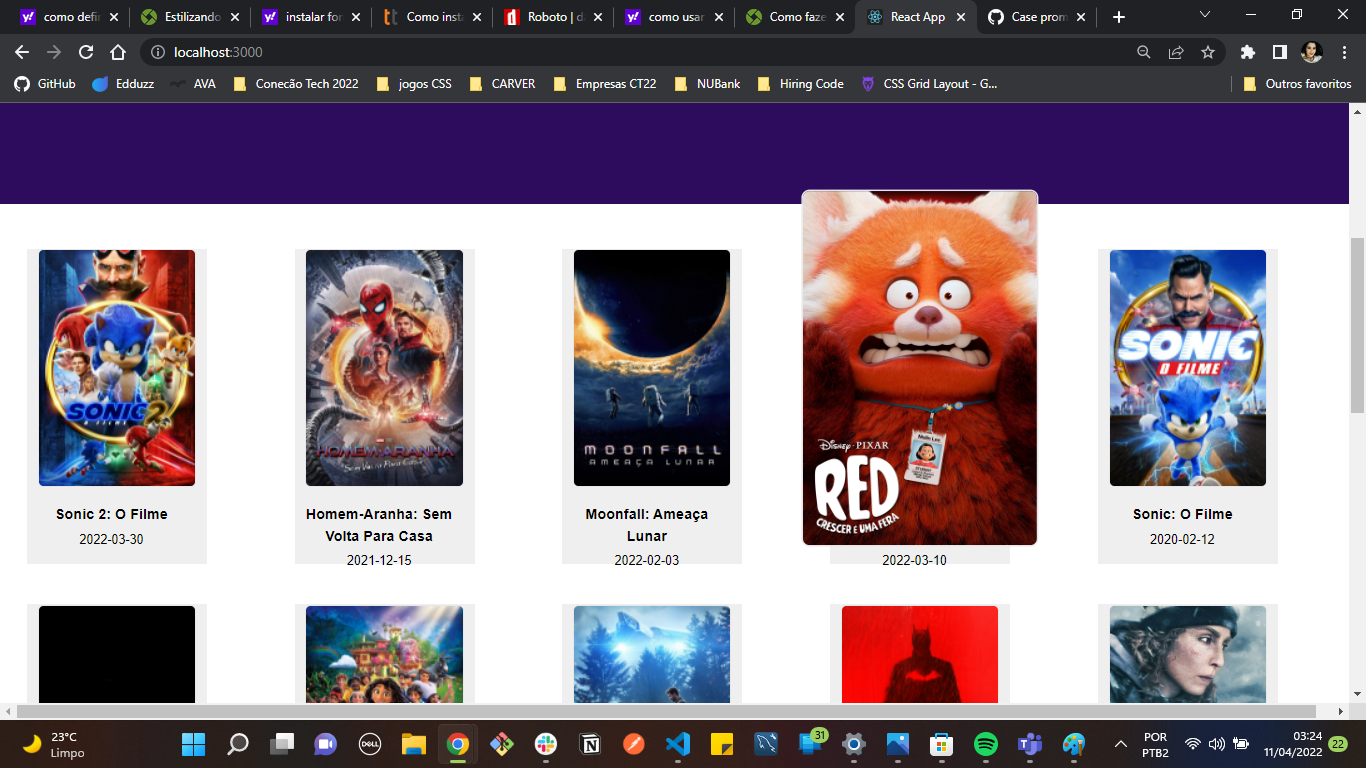Open Windows taskbar search
Screen dimensions: 1366x768
[238, 744]
